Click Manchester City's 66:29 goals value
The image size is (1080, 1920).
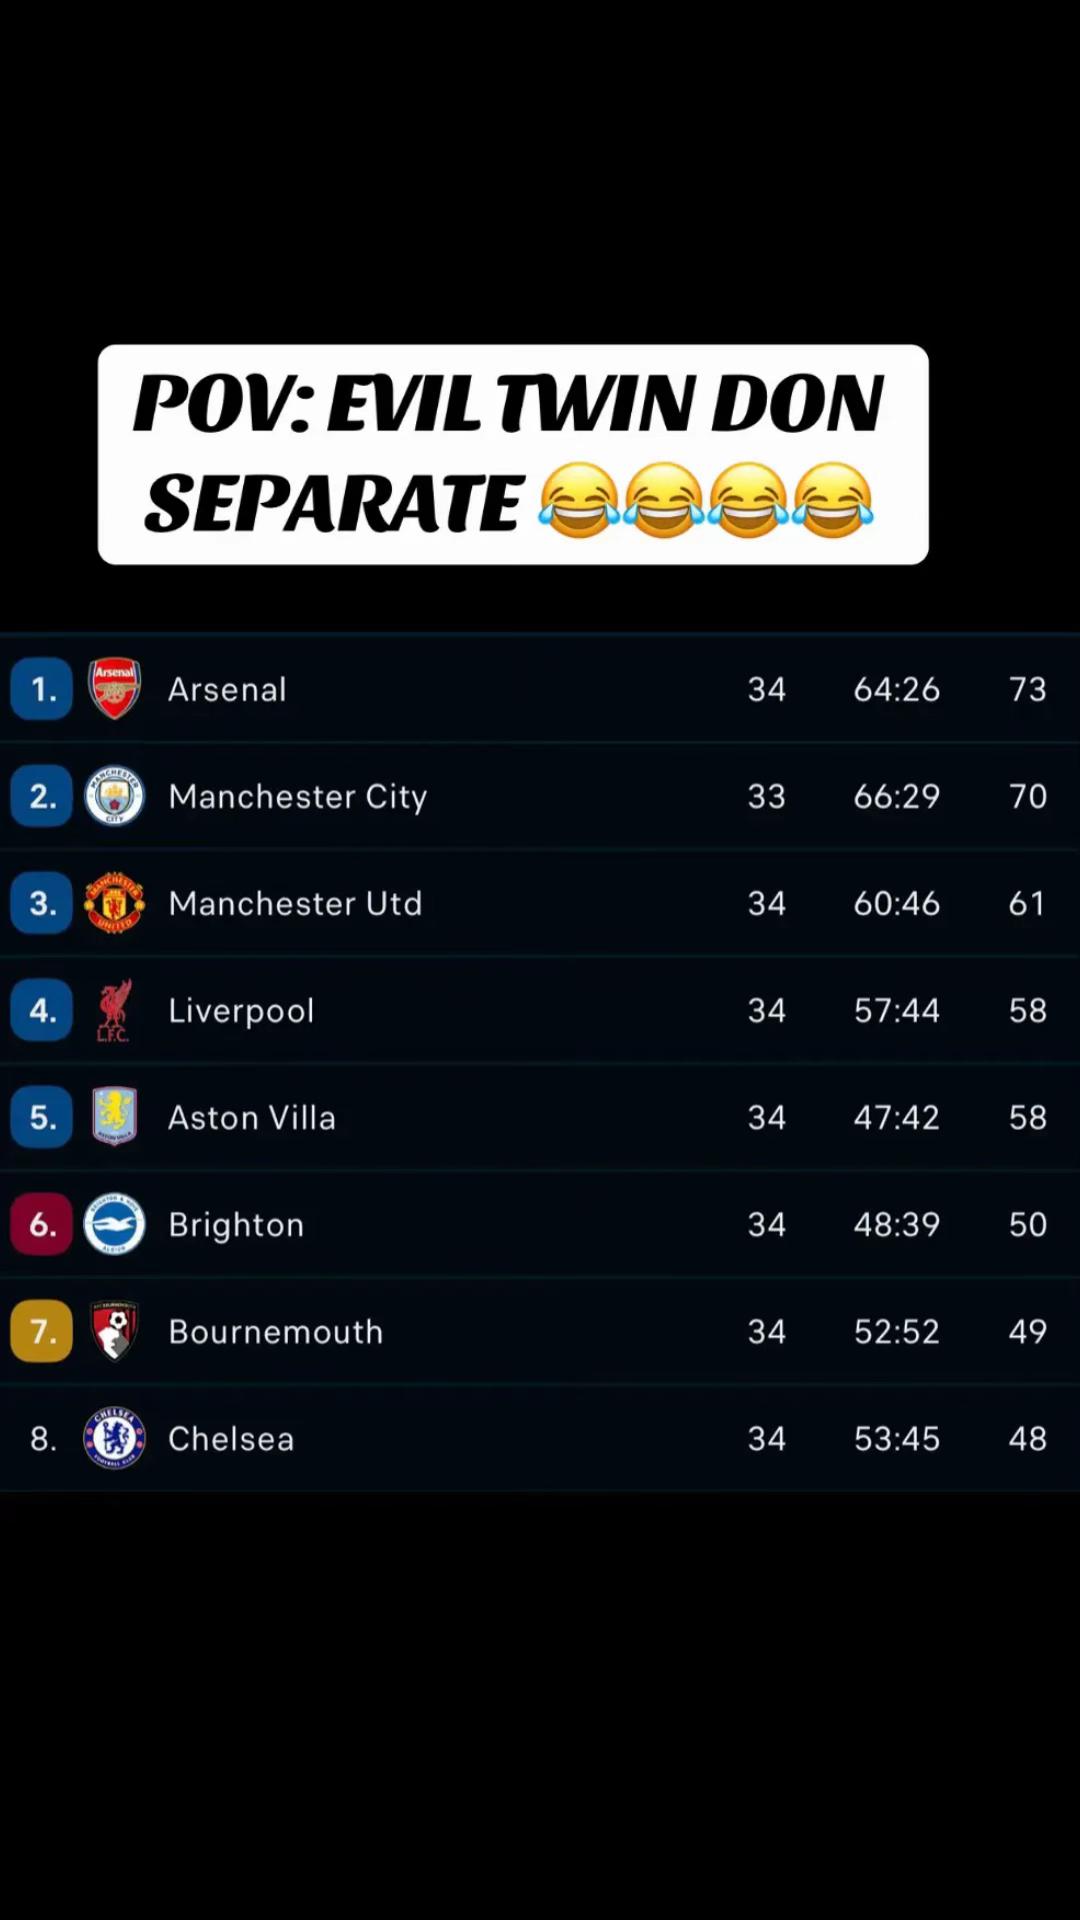tap(897, 796)
